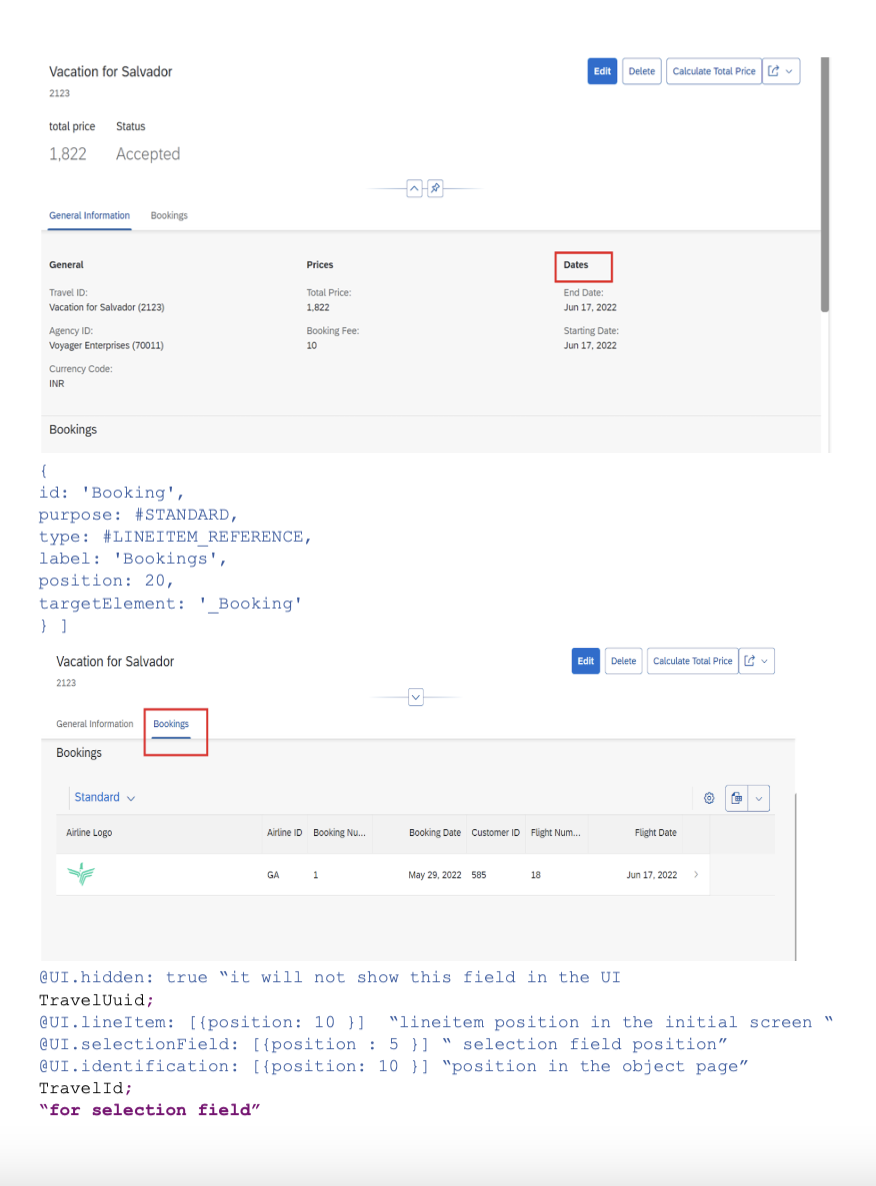
Task: Open export options dropdown arrow
Action: pyautogui.click(x=759, y=798)
